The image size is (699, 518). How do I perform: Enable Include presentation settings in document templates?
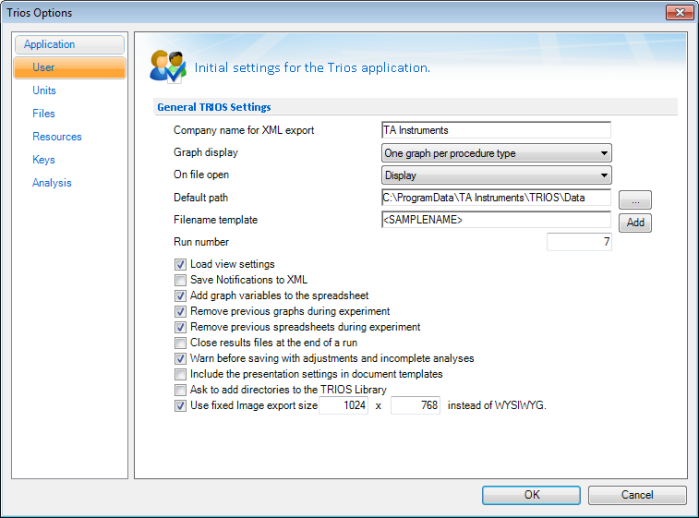(x=180, y=374)
